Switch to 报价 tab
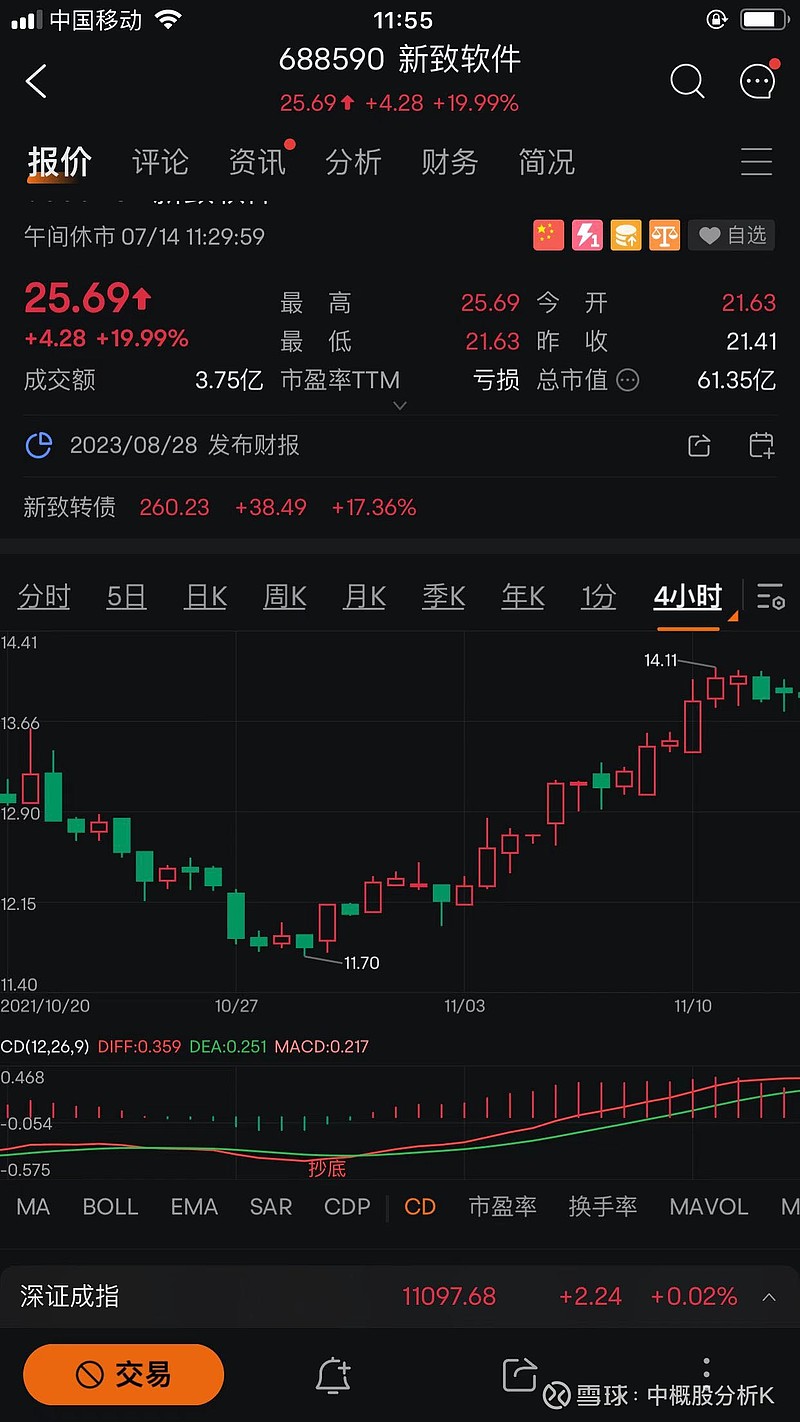The width and height of the screenshot is (800, 1422). [x=60, y=162]
